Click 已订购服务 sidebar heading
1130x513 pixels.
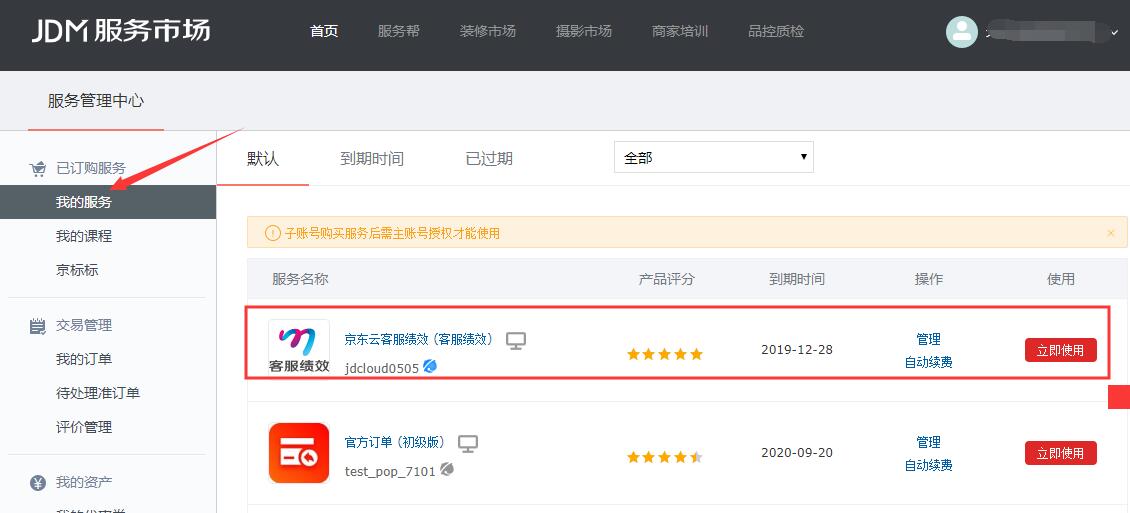point(91,169)
